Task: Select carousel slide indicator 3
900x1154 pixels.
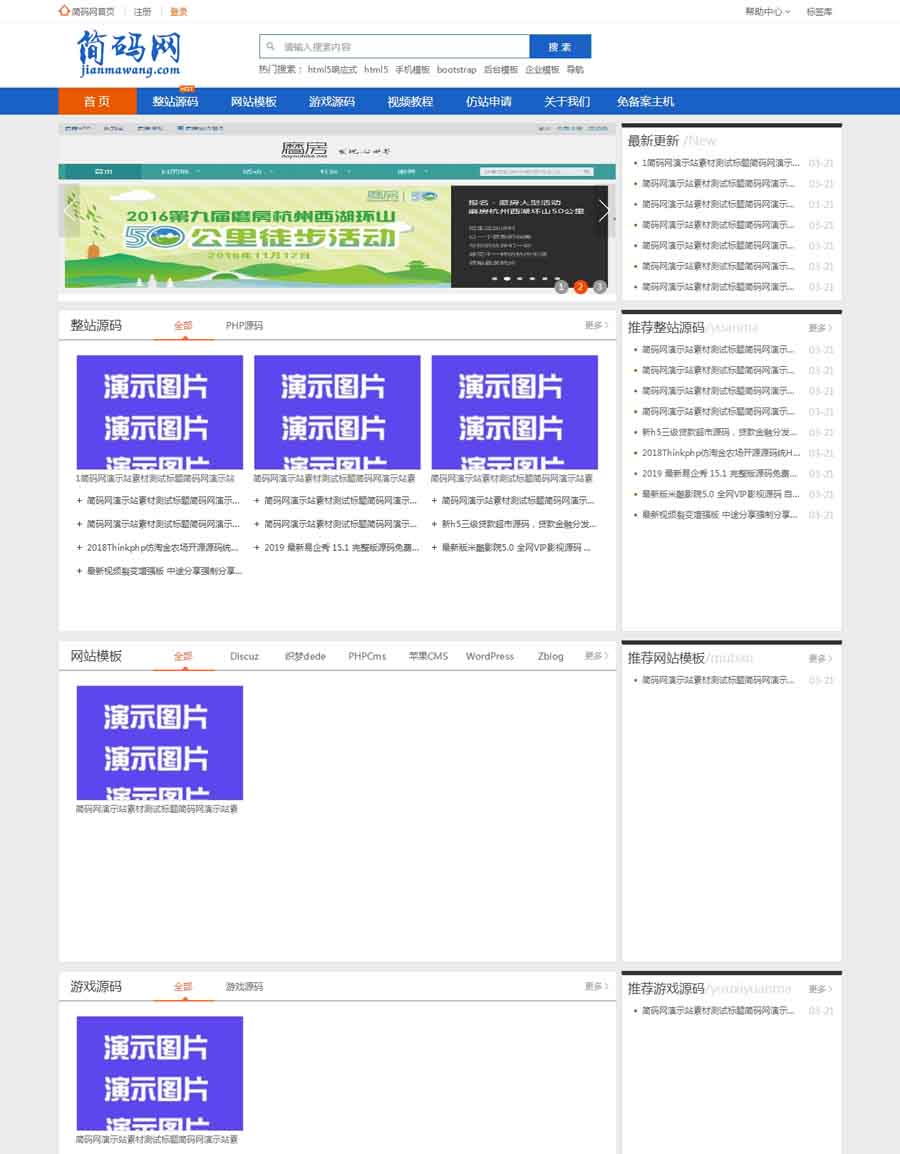Action: tap(599, 287)
